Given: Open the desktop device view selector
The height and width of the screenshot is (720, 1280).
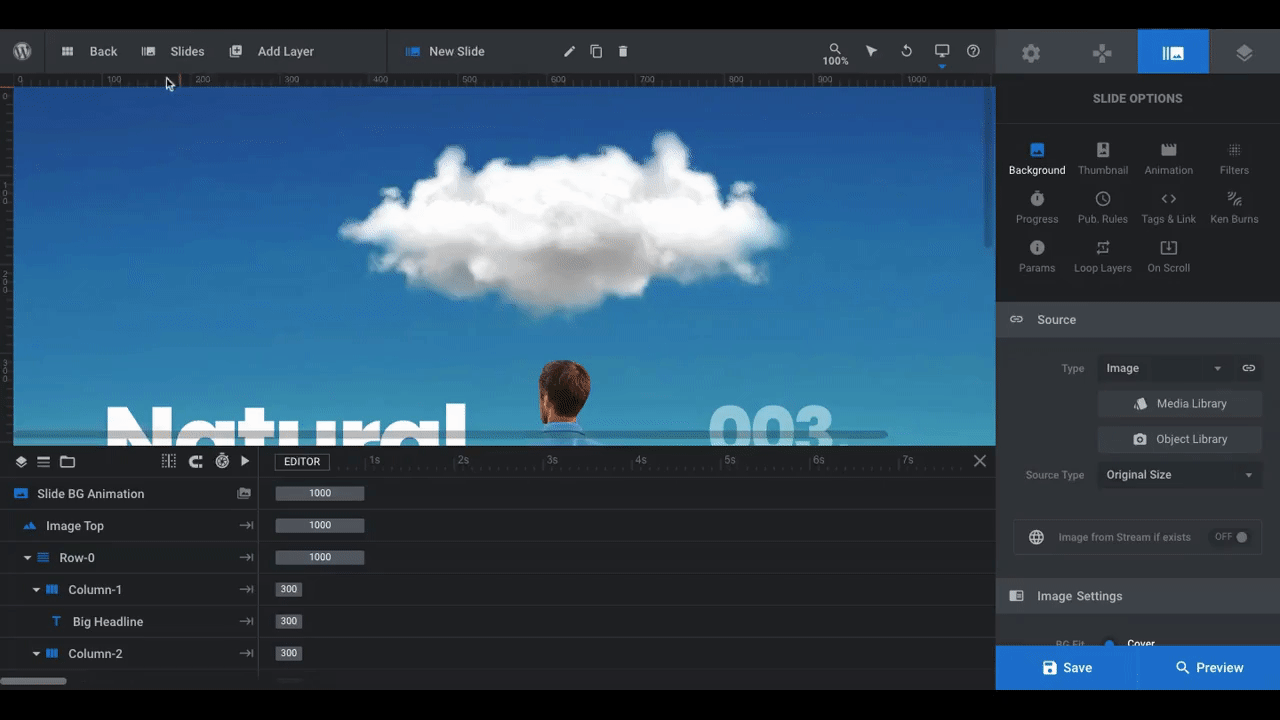Looking at the screenshot, I should [x=942, y=53].
